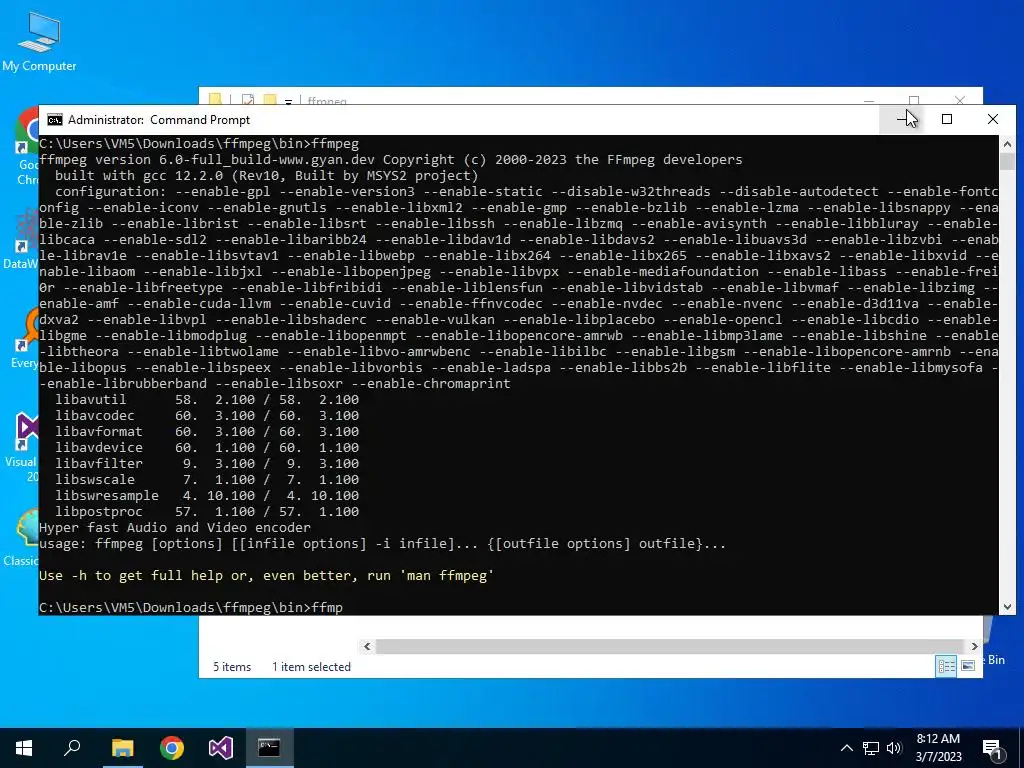This screenshot has width=1024, height=768.
Task: Maximize the Command Prompt window
Action: coord(947,120)
